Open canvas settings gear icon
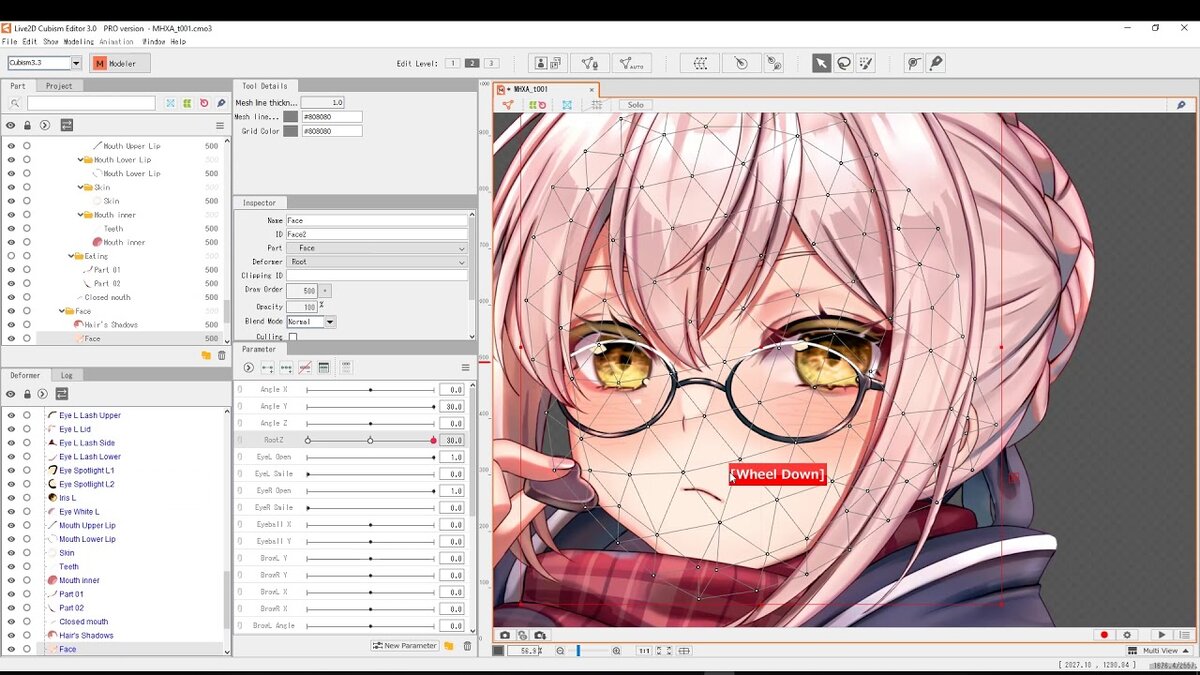The image size is (1200, 675). point(1127,635)
